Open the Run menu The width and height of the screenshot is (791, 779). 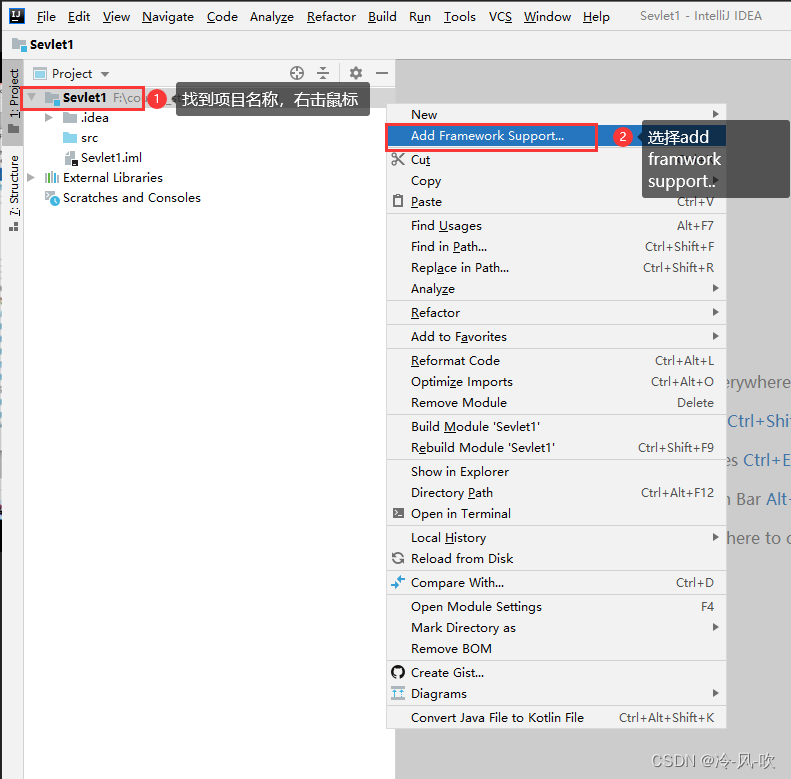(420, 17)
